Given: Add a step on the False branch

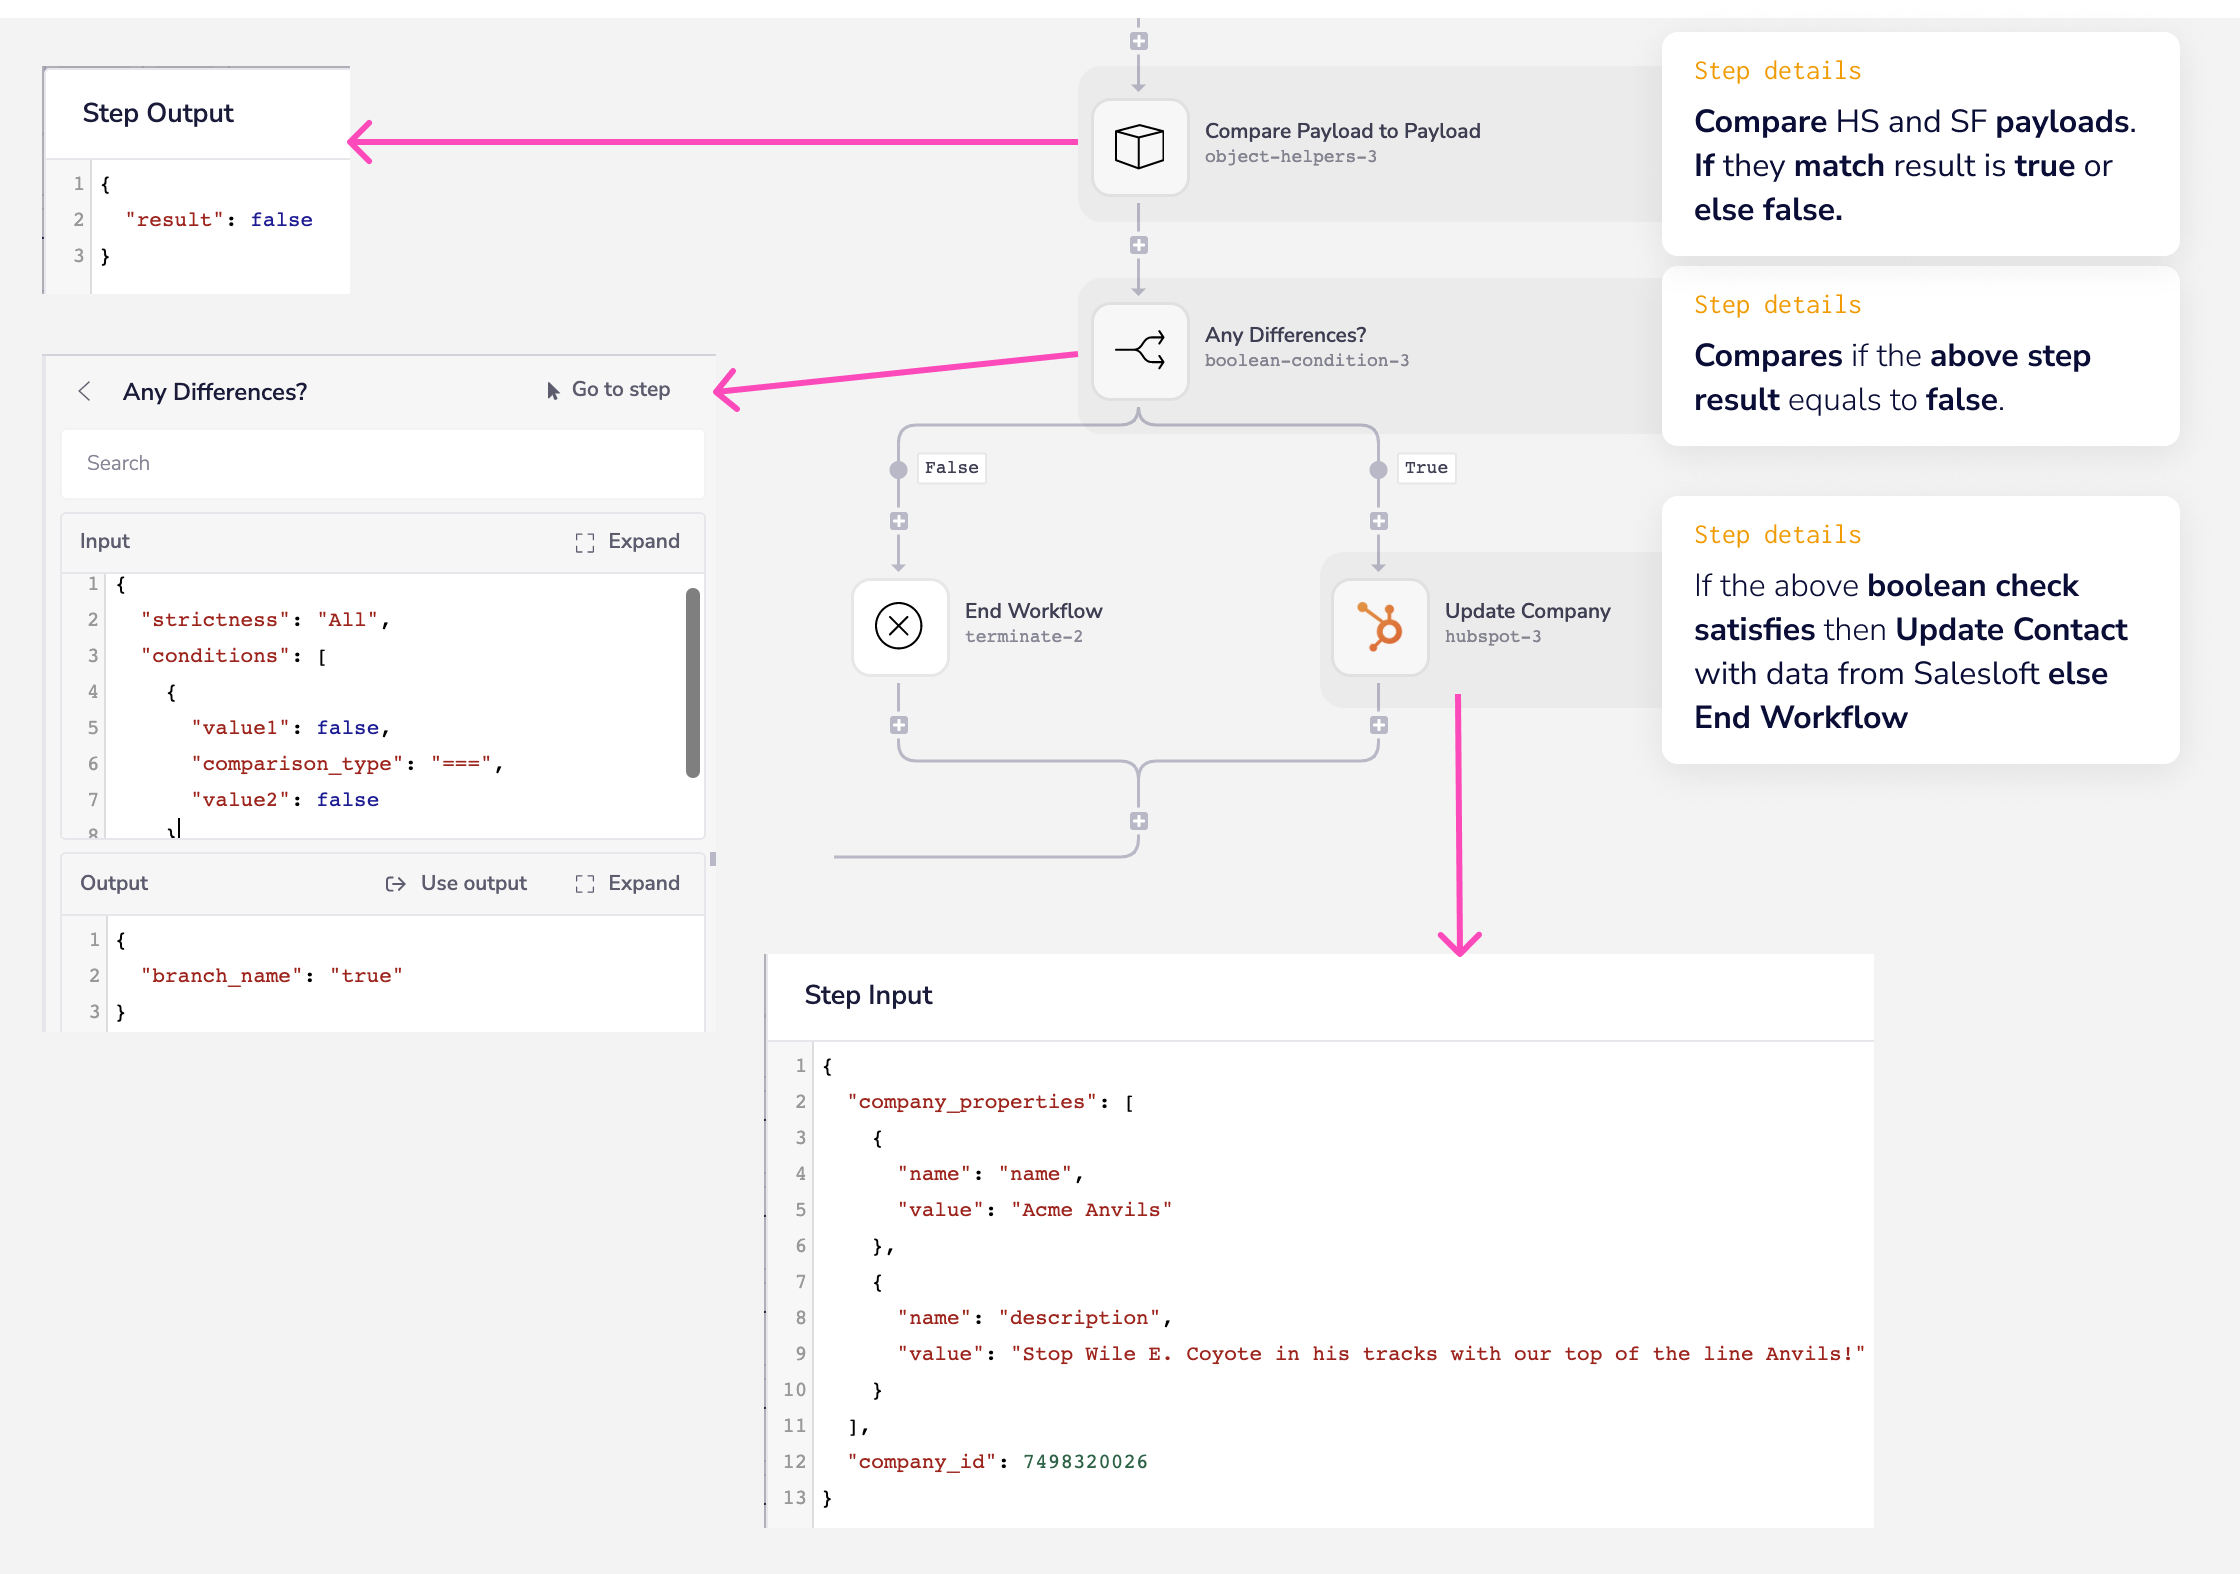Looking at the screenshot, I should [898, 520].
